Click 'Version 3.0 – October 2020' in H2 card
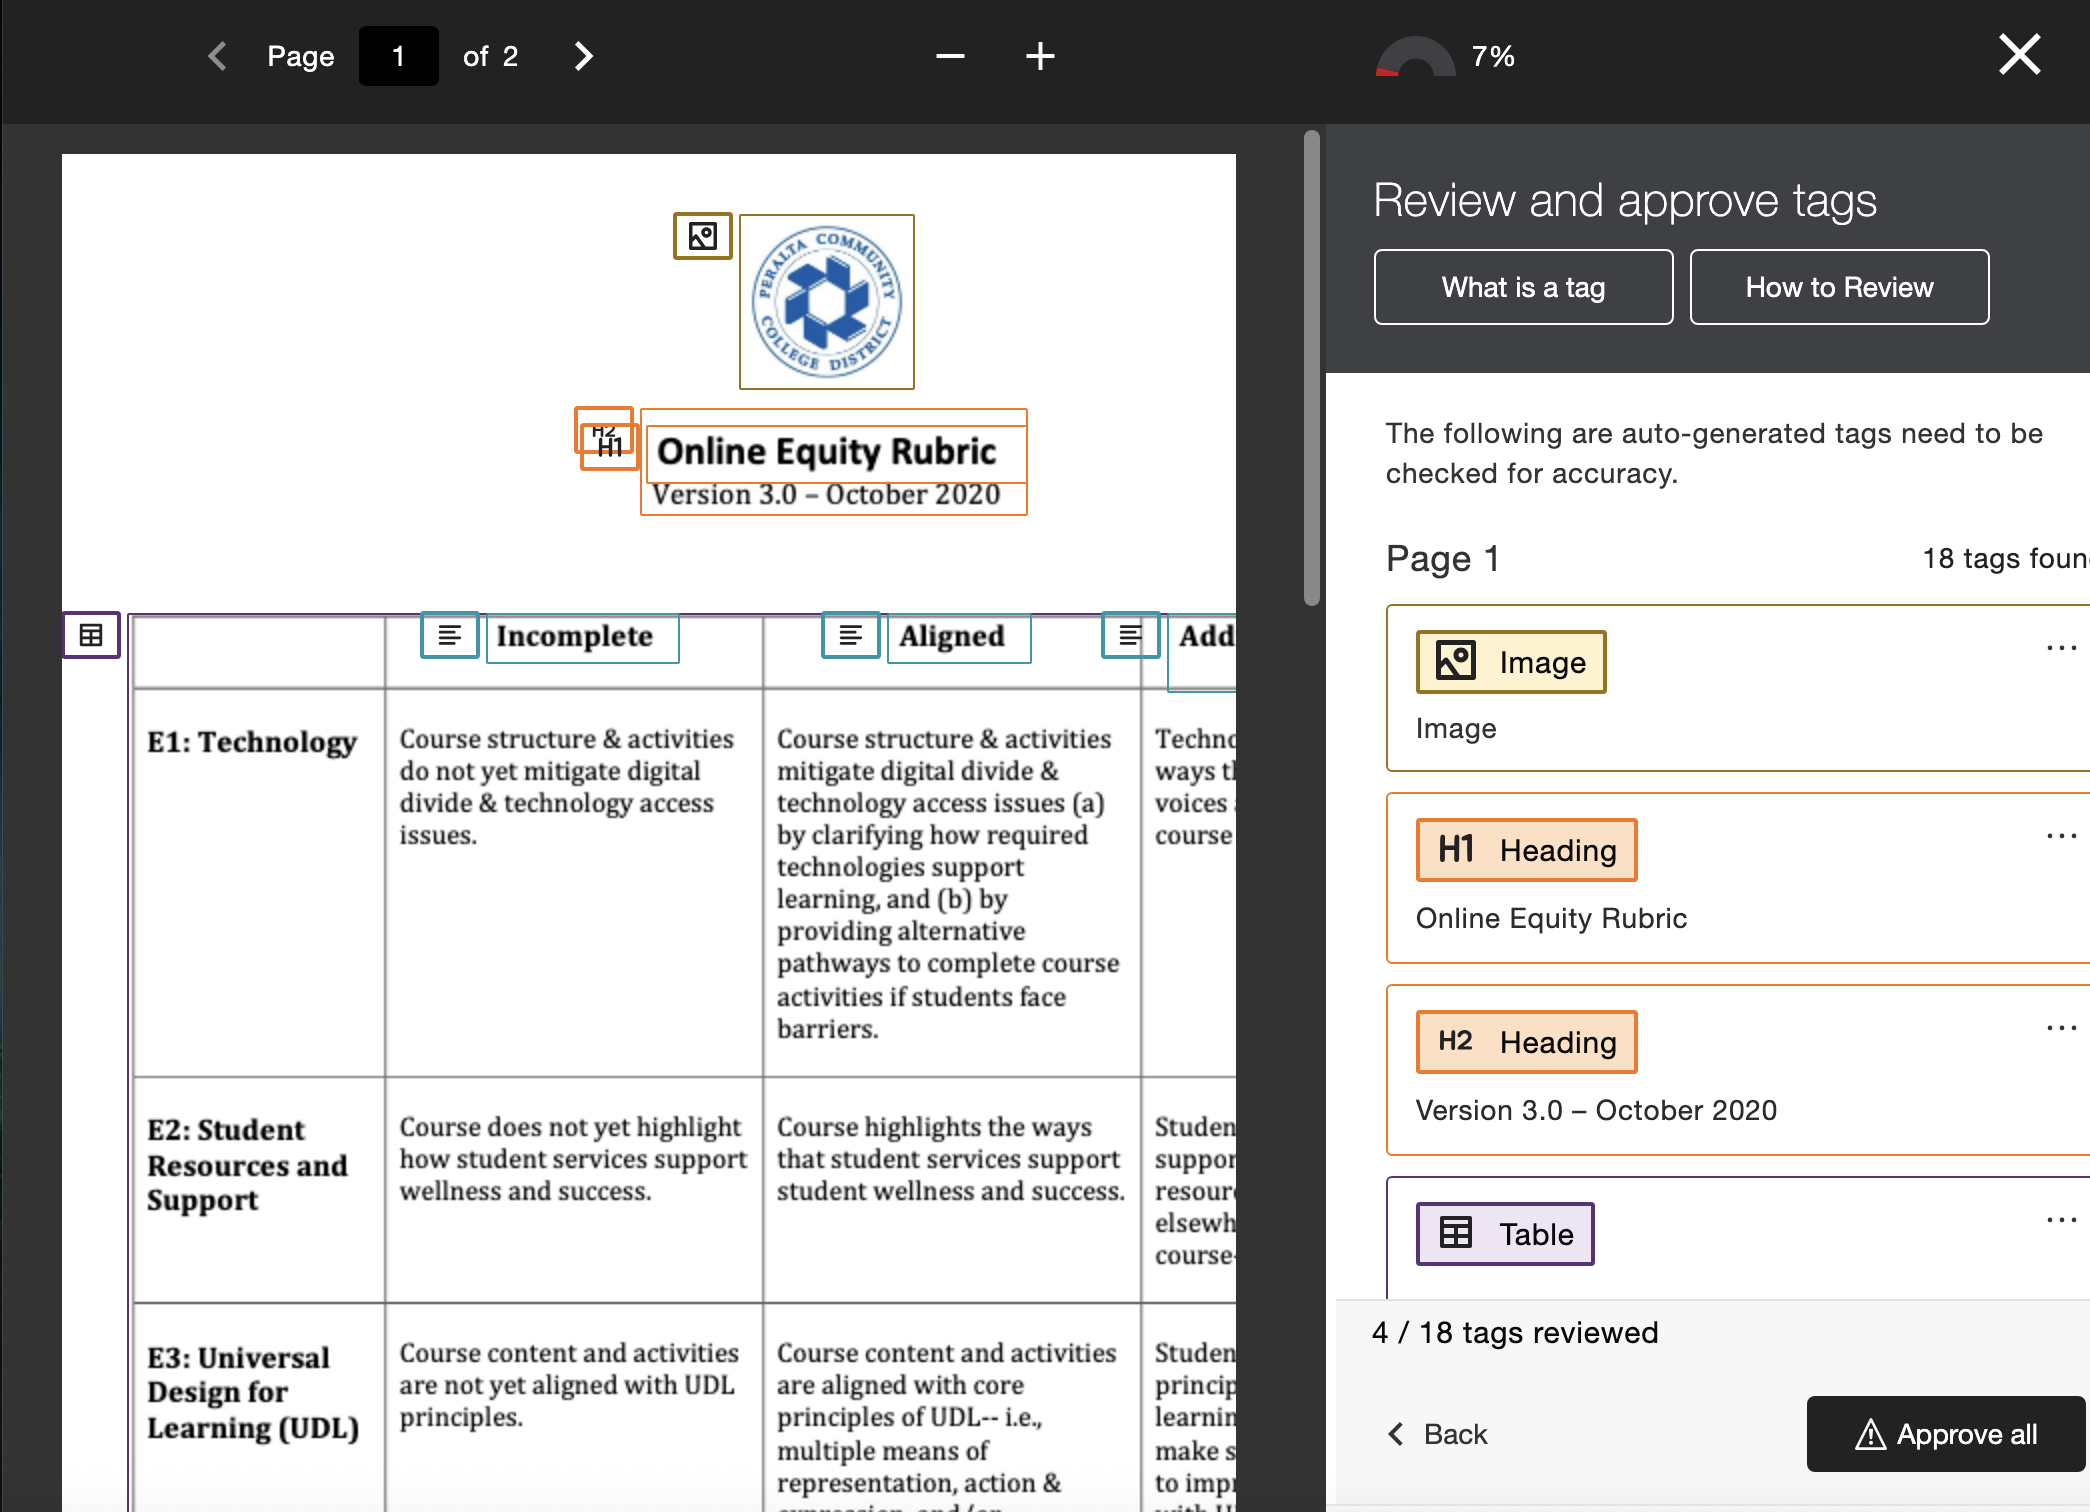 click(1596, 1110)
